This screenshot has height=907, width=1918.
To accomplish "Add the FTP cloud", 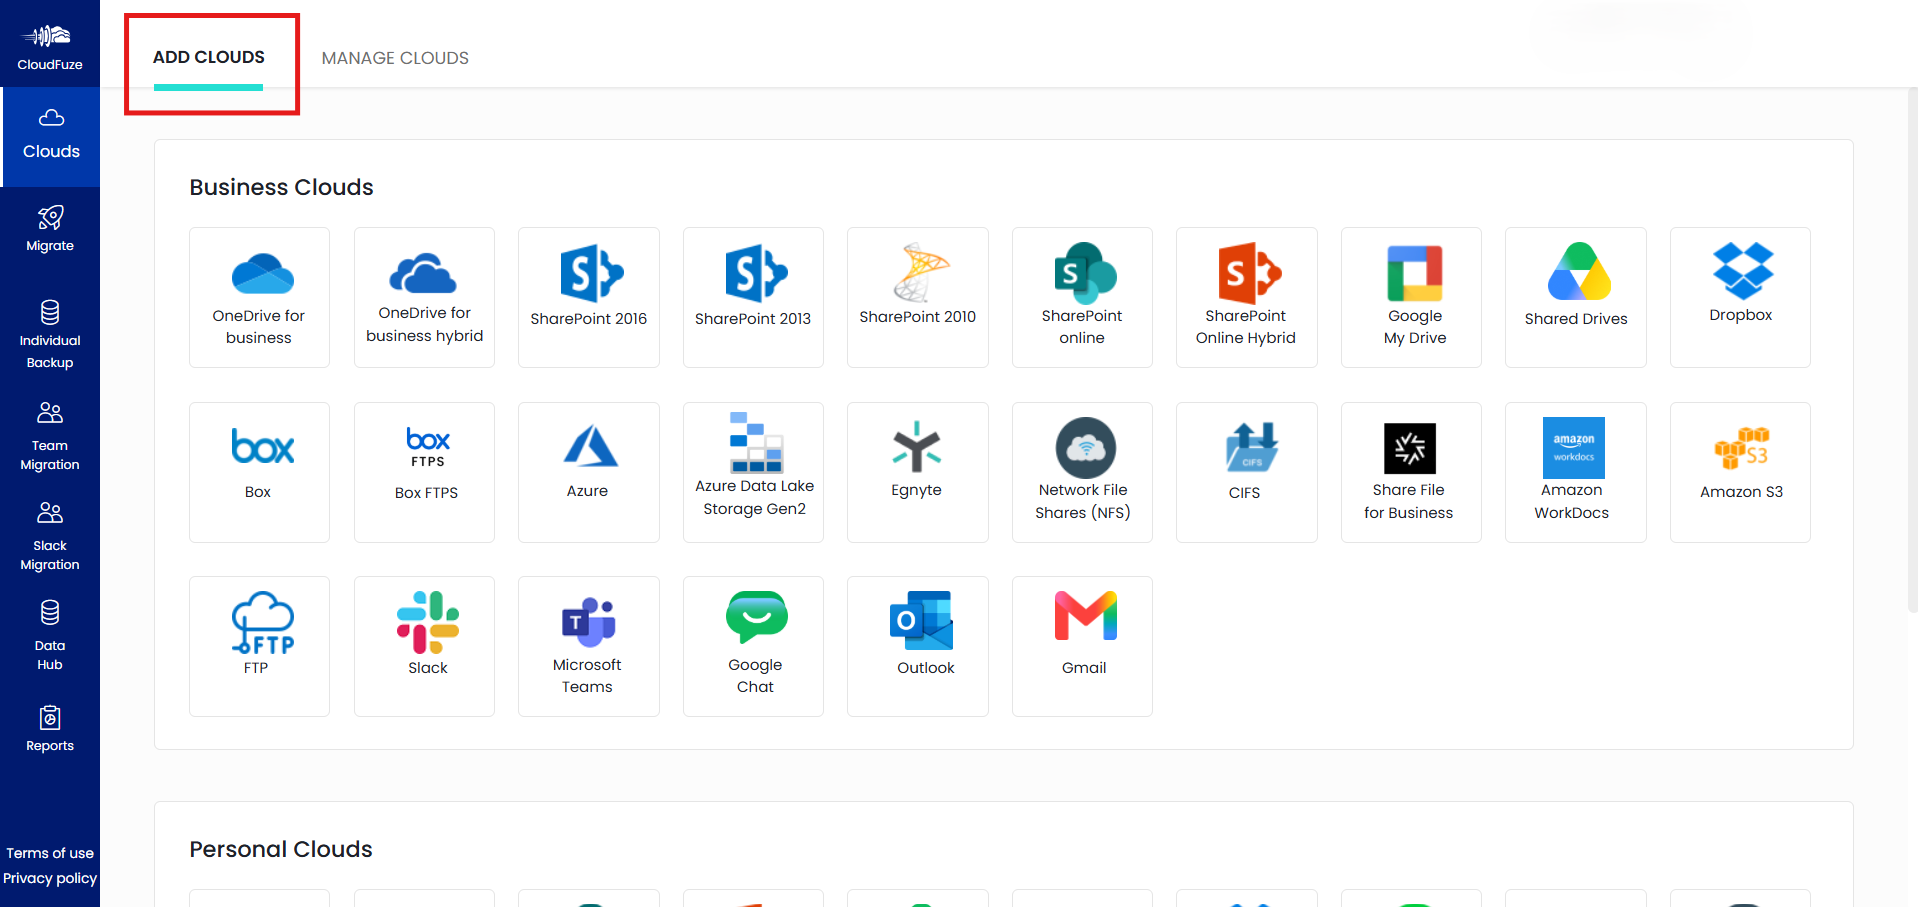I will [x=259, y=646].
